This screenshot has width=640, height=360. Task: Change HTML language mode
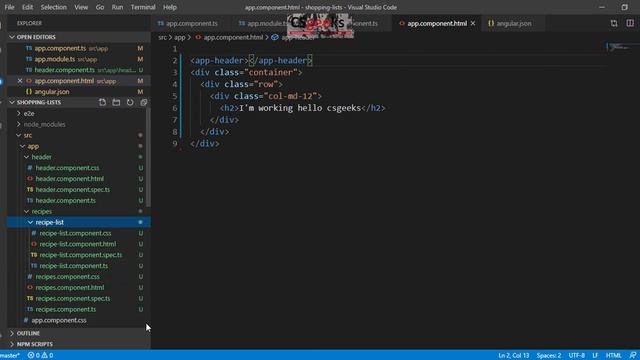point(613,356)
